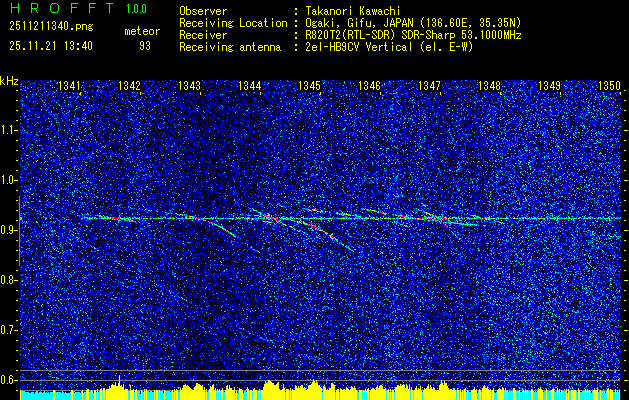Click the 0.9 frequency axis label
This screenshot has width=629, height=400.
(x=8, y=230)
